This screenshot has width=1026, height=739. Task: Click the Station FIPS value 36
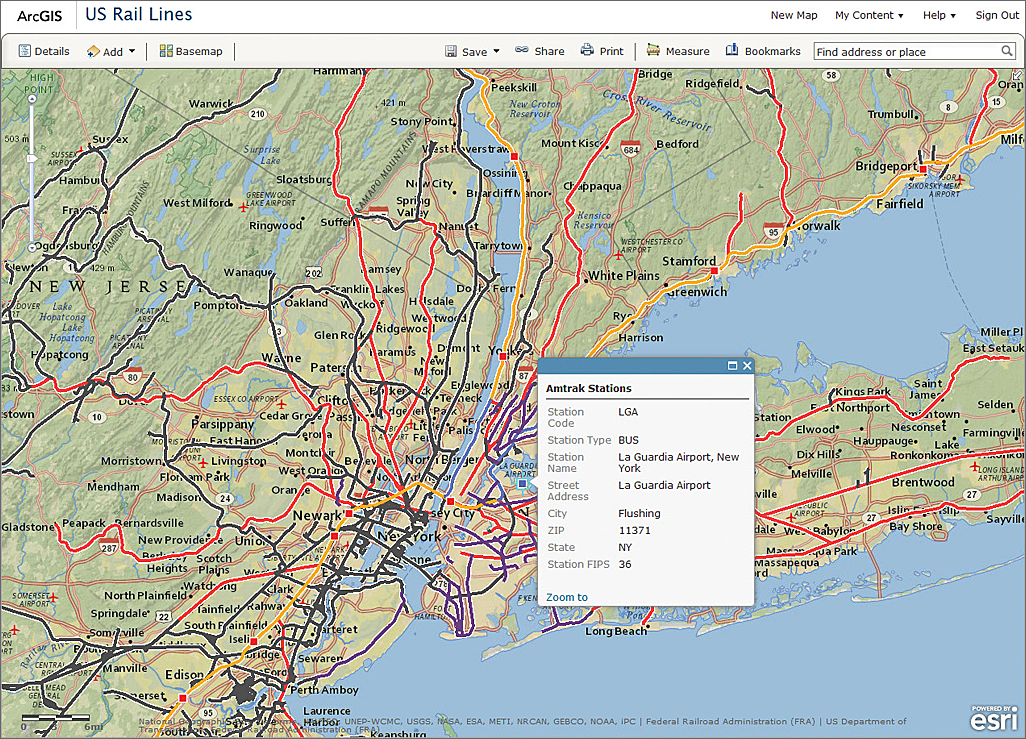625,564
